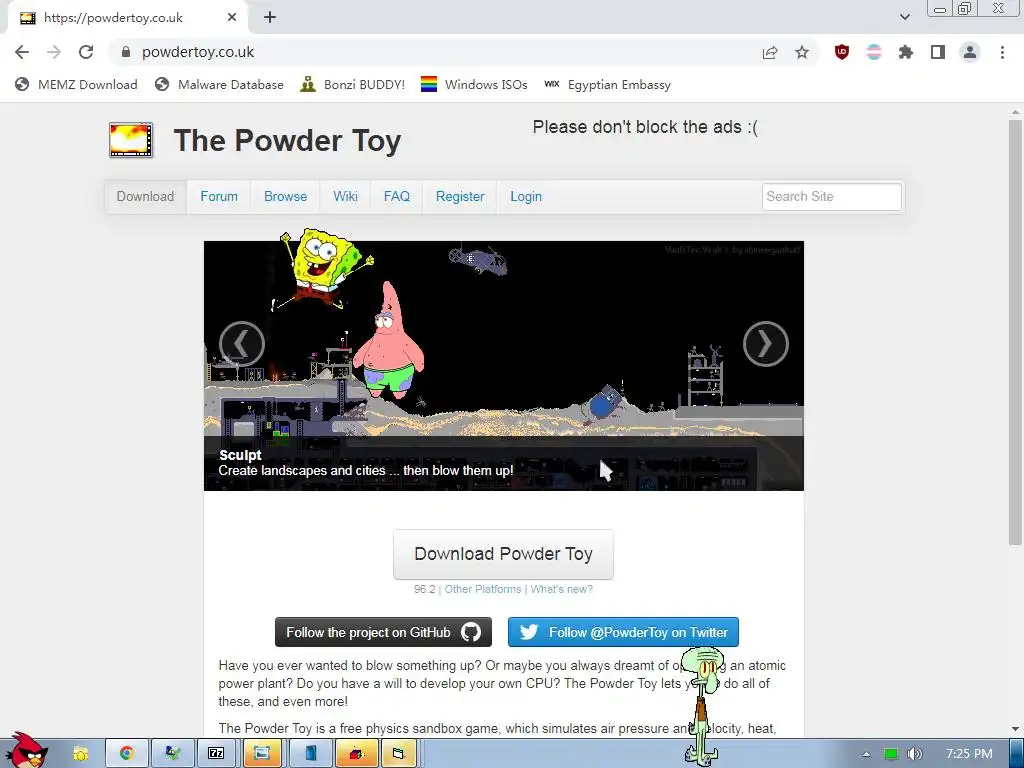Click the green tray status icon

pos(891,754)
